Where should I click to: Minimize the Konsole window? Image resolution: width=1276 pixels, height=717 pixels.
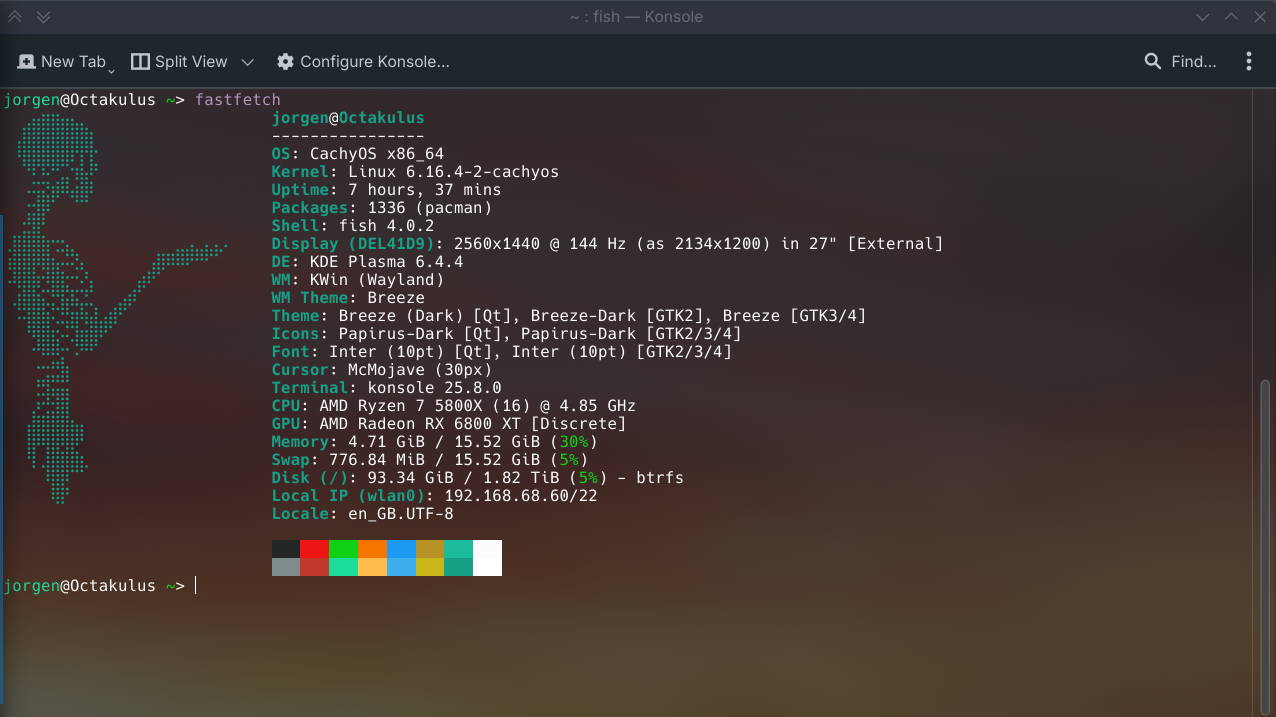point(1203,17)
